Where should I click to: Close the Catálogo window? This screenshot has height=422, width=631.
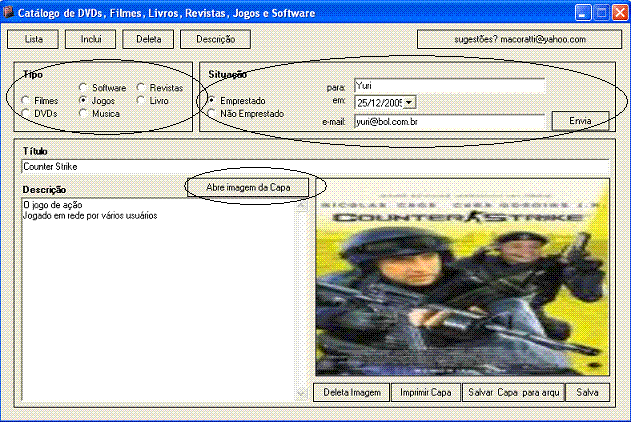(x=620, y=12)
